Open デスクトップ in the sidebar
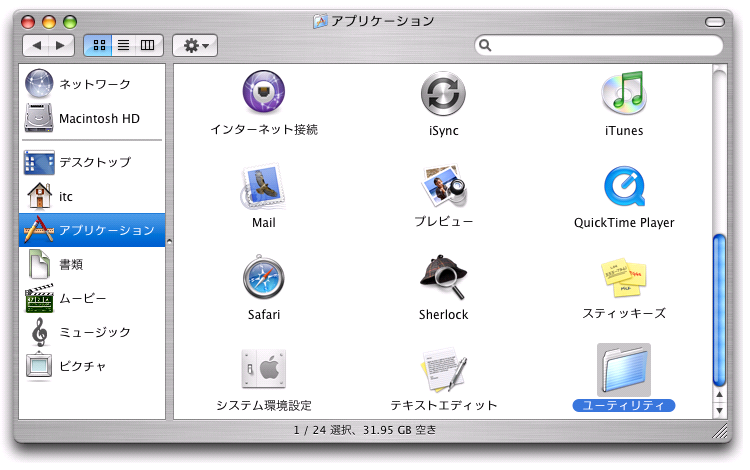The height and width of the screenshot is (470, 750). point(94,162)
